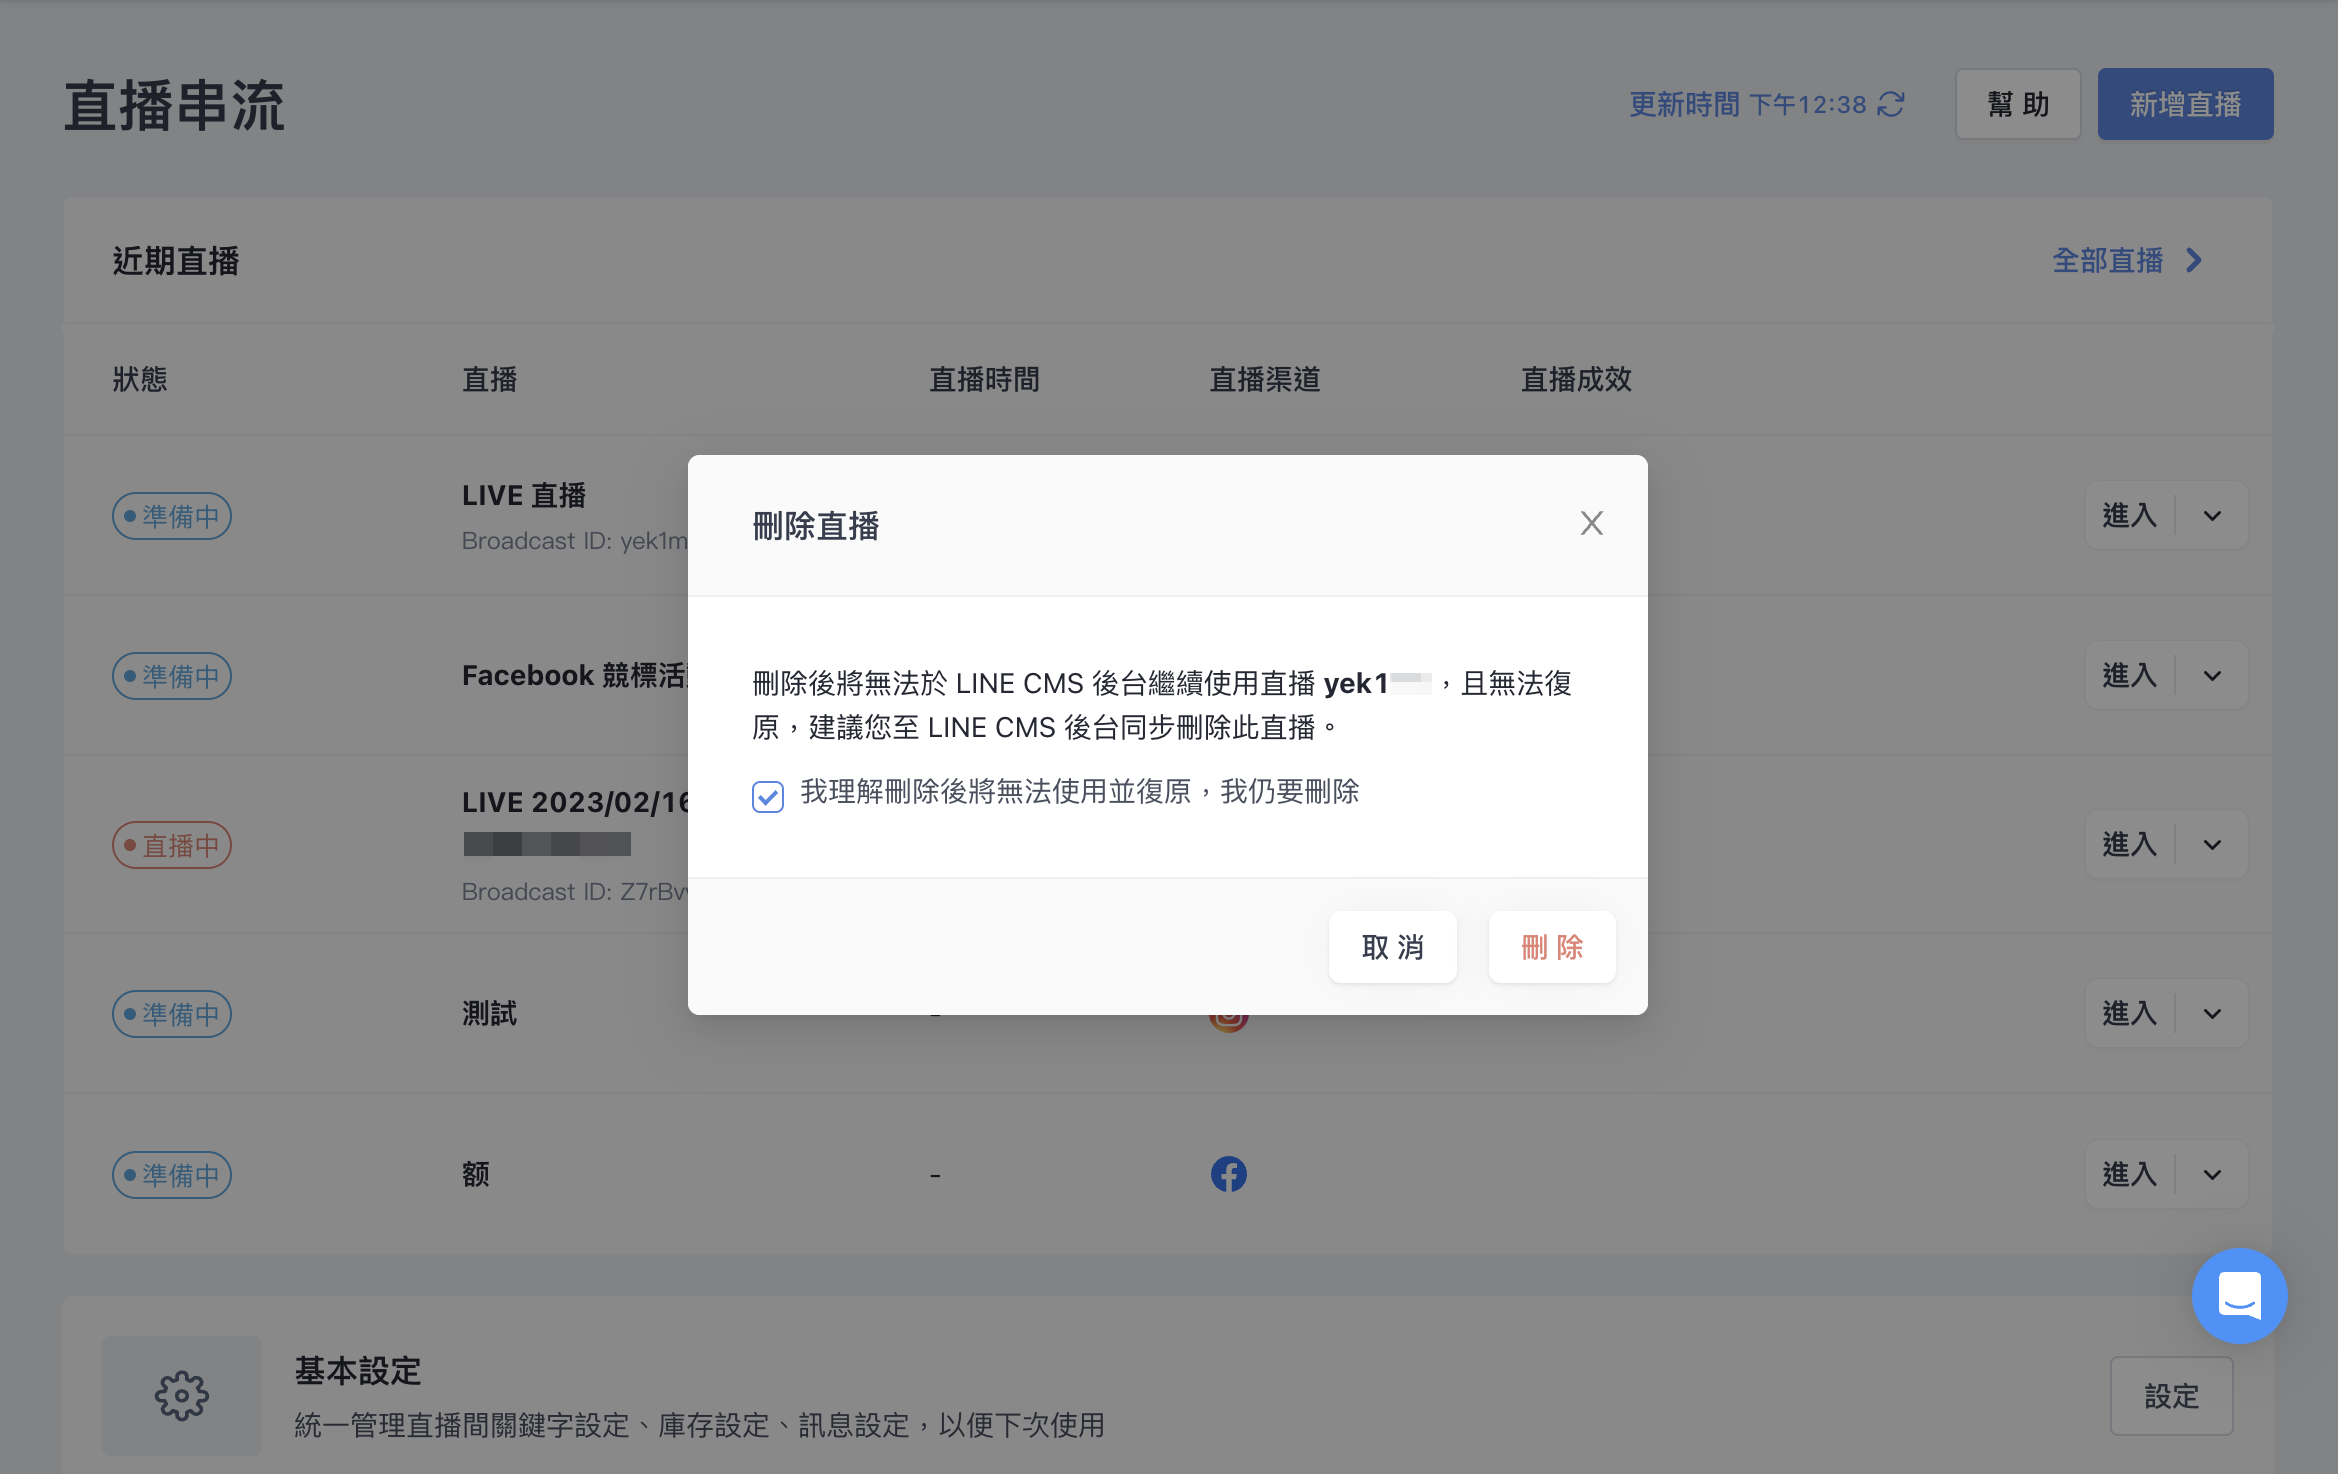Click the 準備中 badge in 測試 row
Image resolution: width=2338 pixels, height=1474 pixels.
172,1014
